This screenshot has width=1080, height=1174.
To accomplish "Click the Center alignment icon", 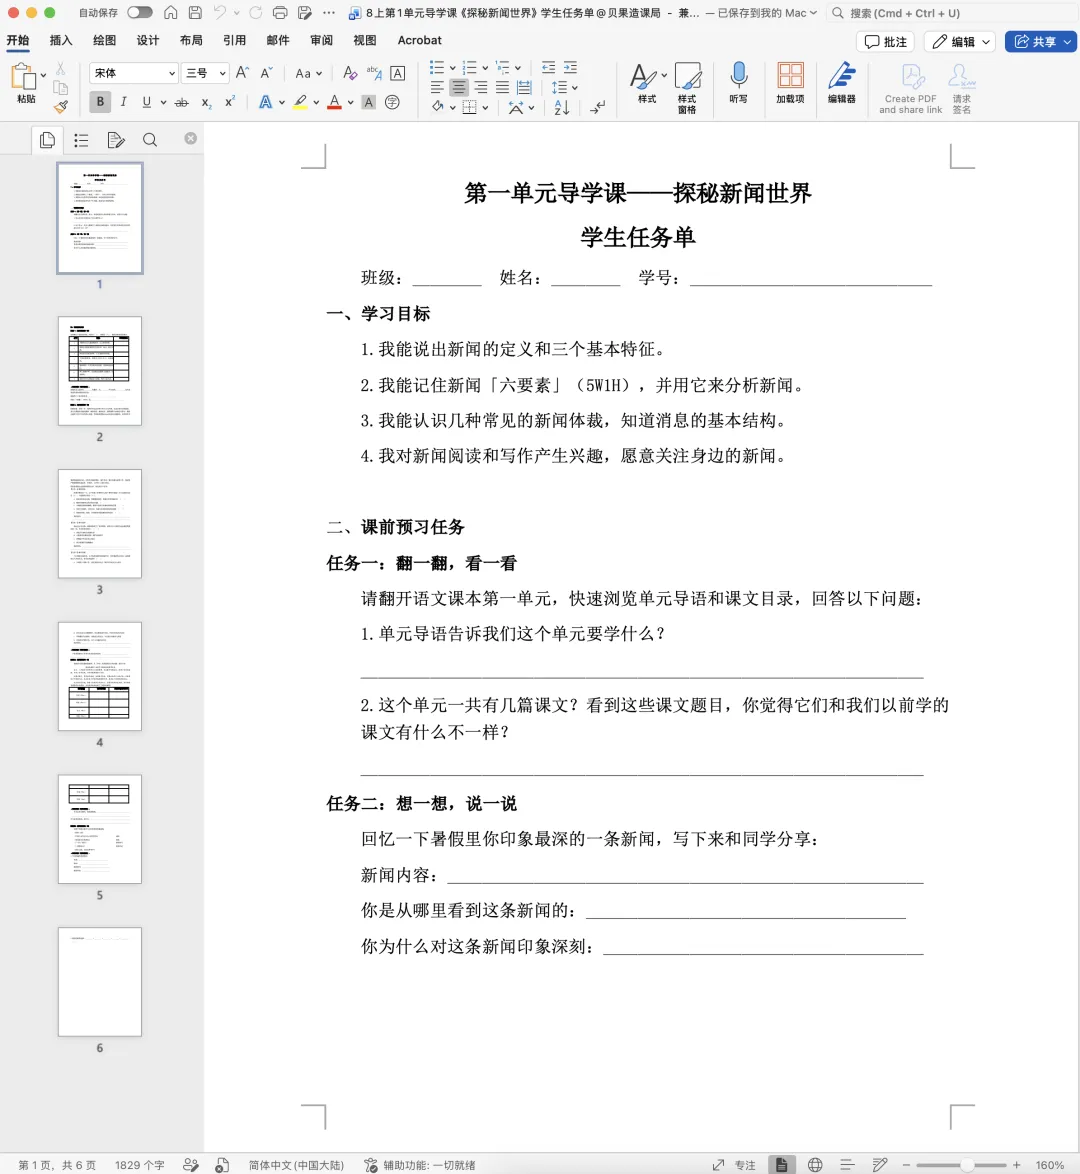I will click(x=459, y=88).
